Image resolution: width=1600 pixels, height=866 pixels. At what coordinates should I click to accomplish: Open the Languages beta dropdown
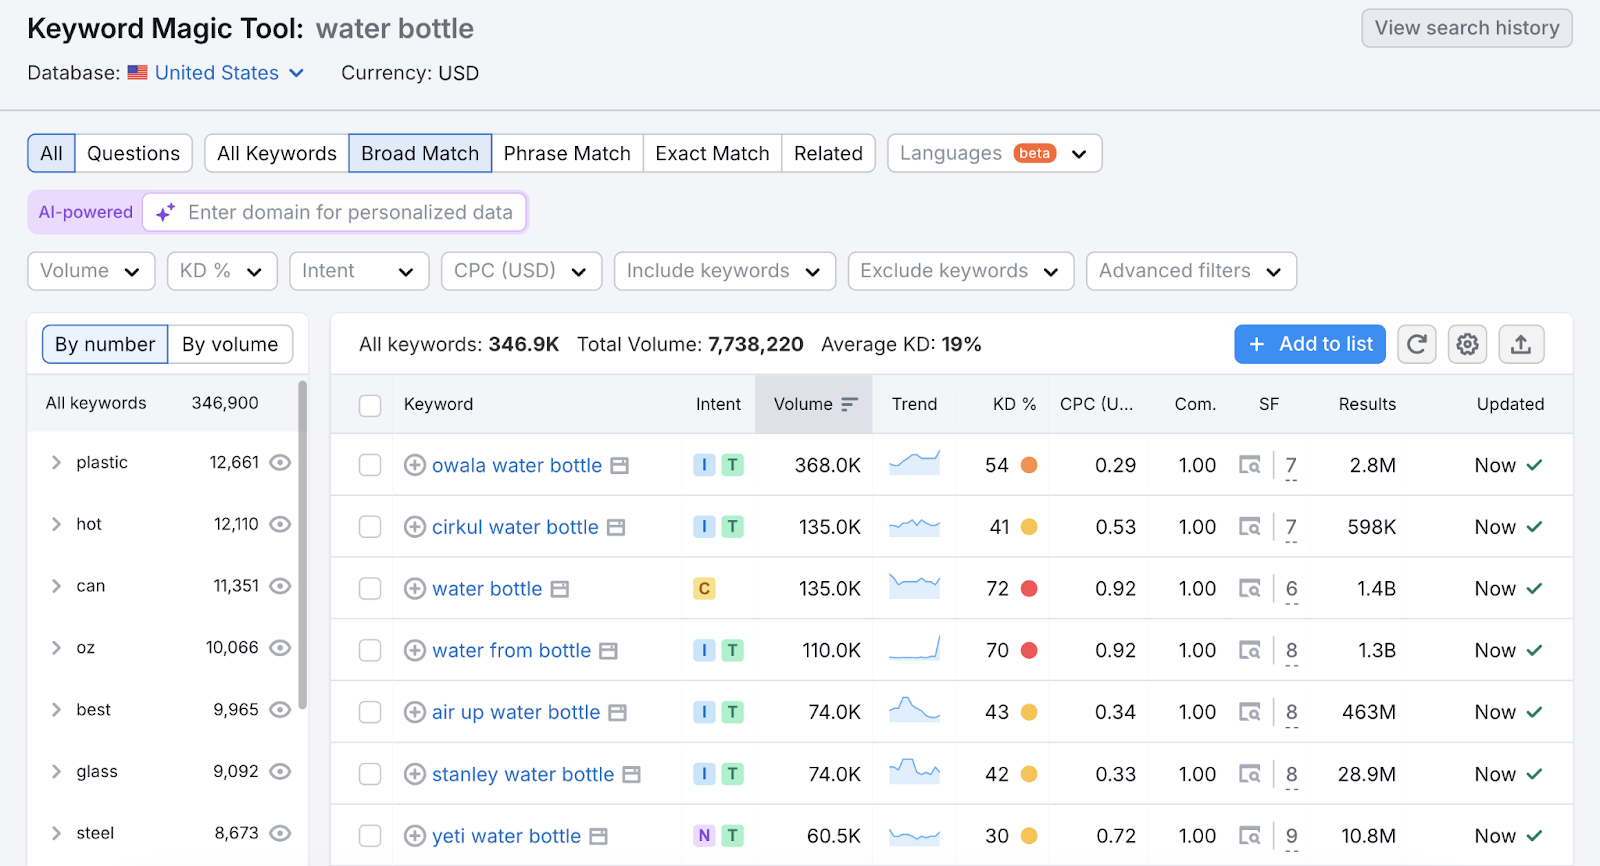pyautogui.click(x=995, y=153)
